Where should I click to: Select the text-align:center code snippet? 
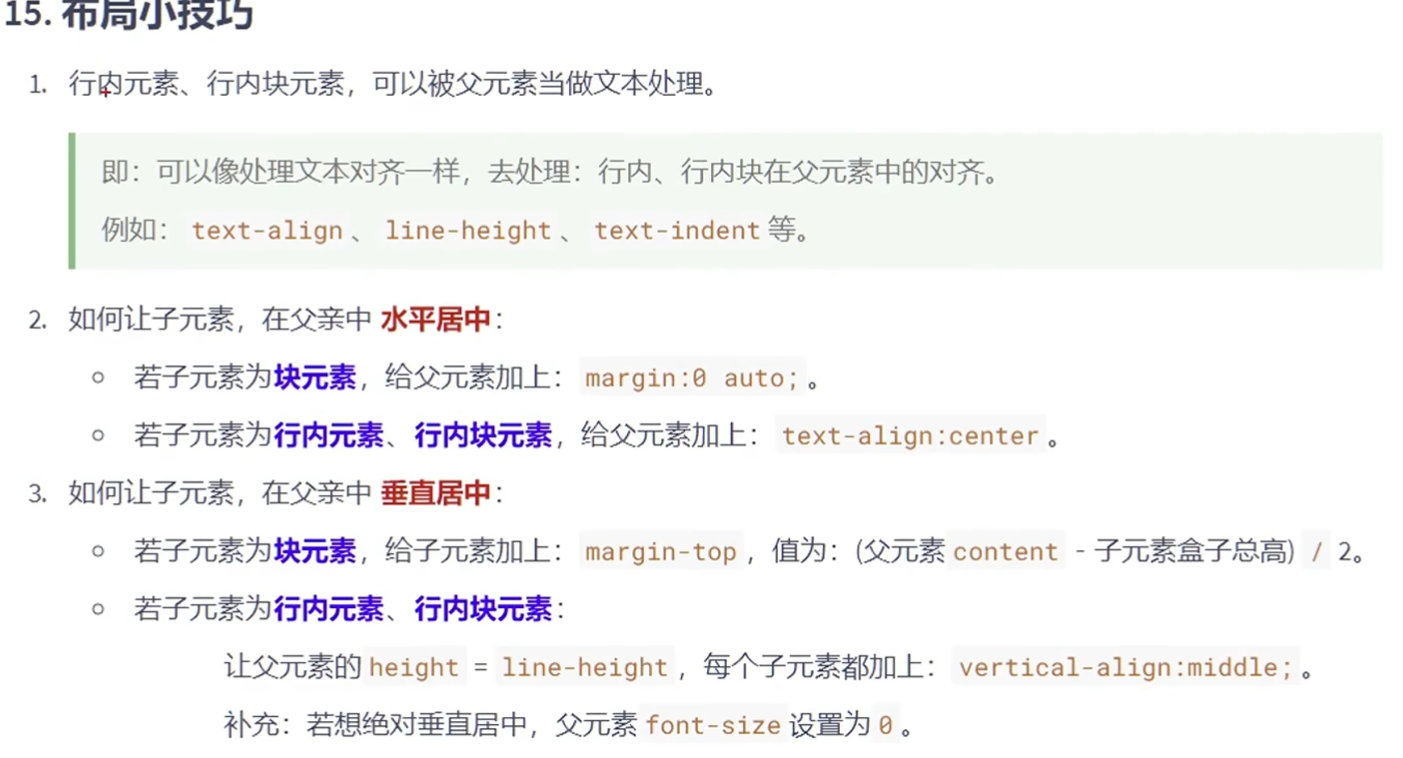(x=910, y=436)
